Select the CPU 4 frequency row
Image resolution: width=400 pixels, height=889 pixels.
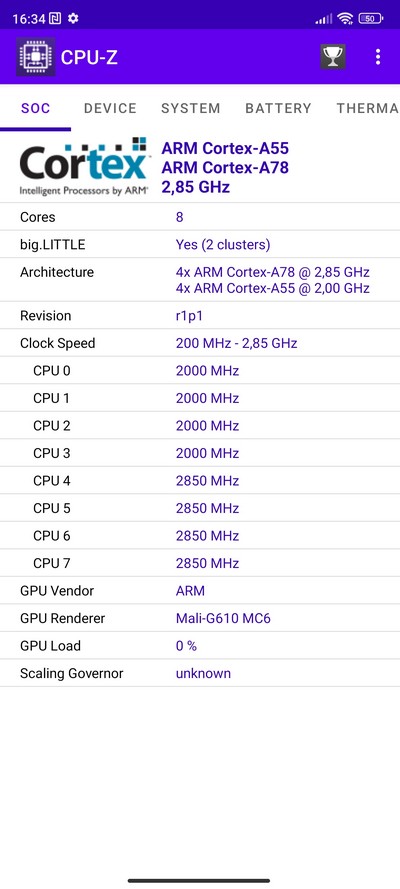click(200, 481)
